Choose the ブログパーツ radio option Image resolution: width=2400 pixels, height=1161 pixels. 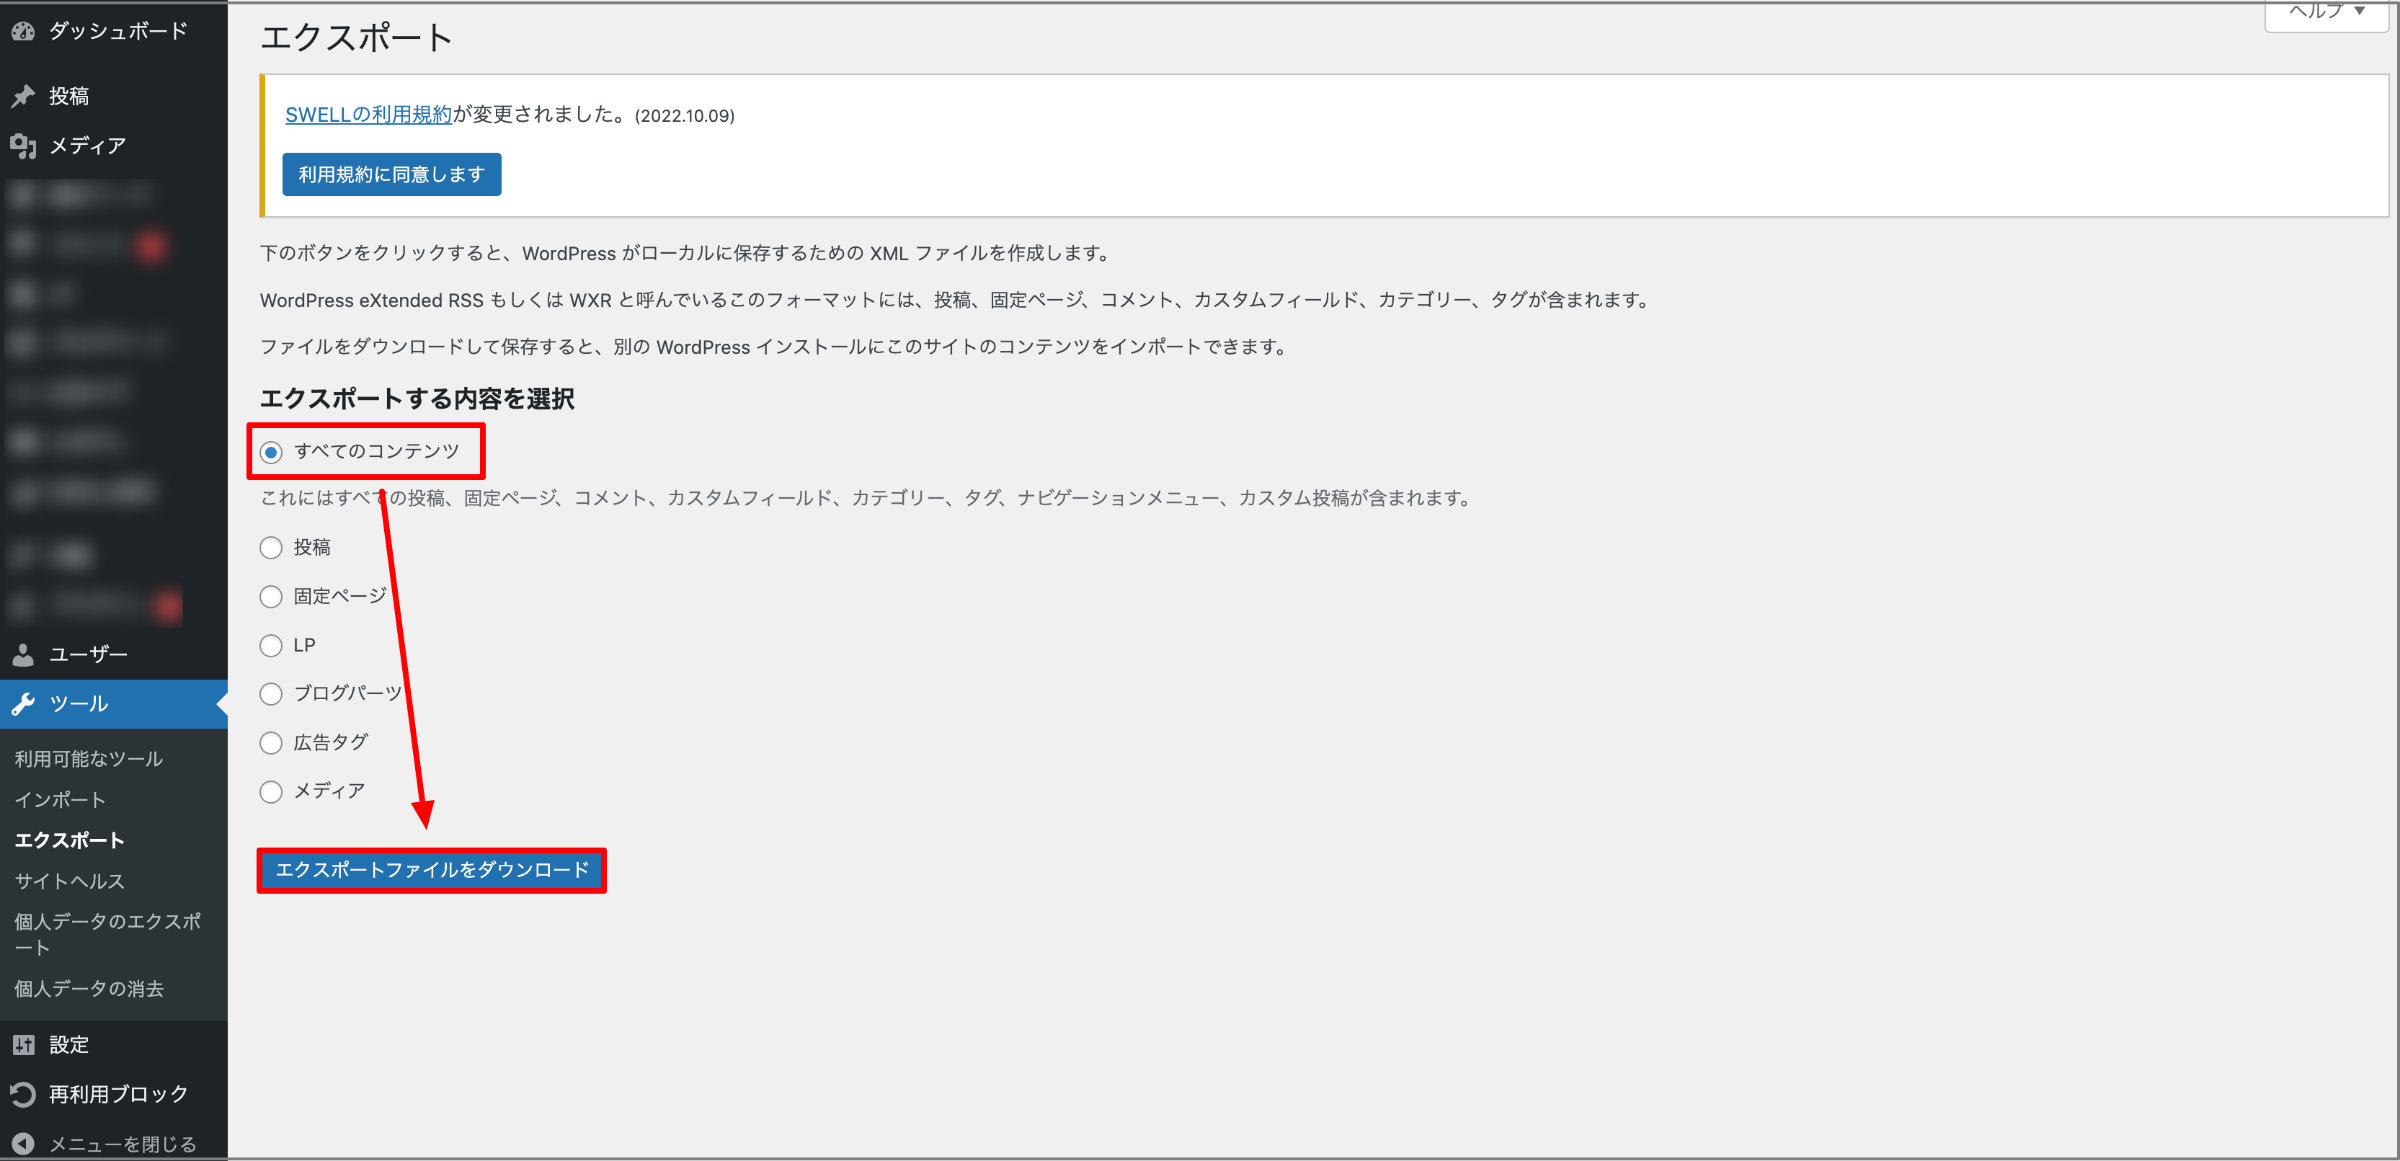pos(271,694)
